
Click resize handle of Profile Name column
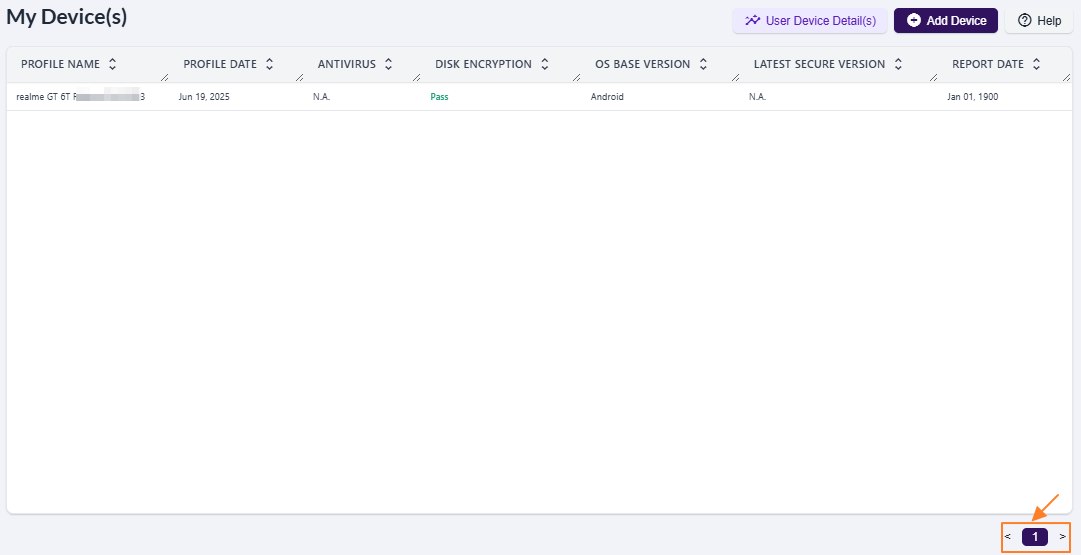click(164, 77)
